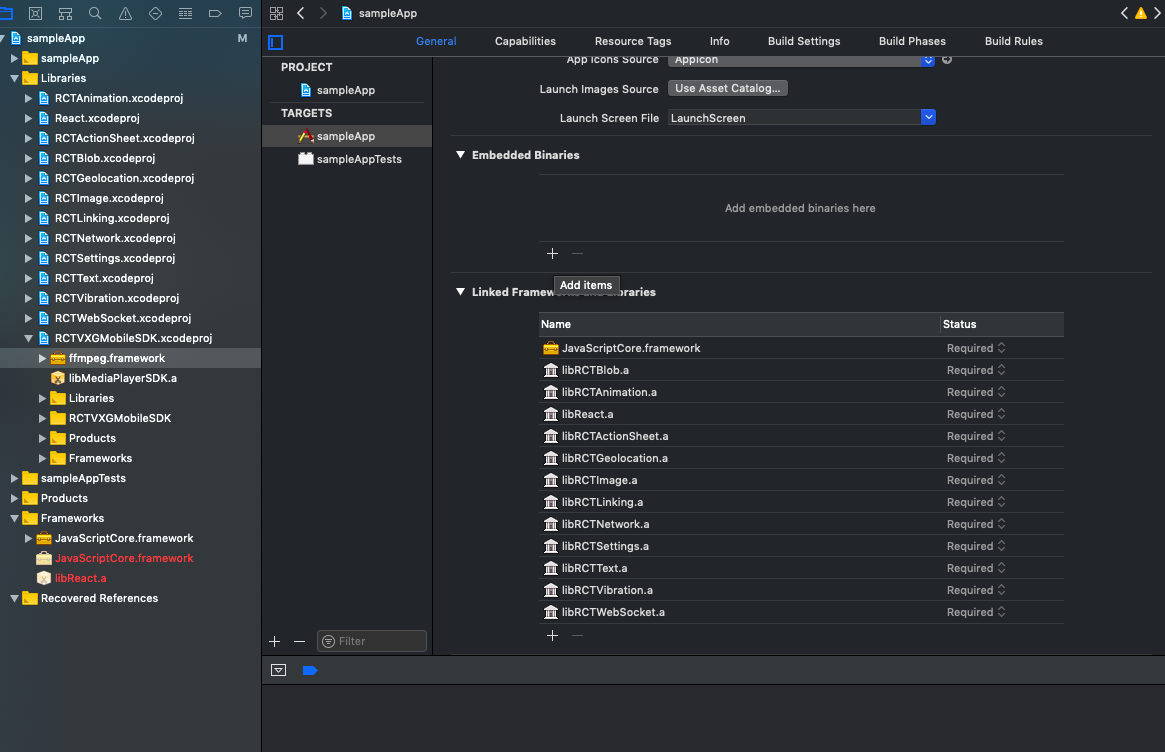Image resolution: width=1165 pixels, height=752 pixels.
Task: Collapse the Embedded Binaries section
Action: pyautogui.click(x=461, y=155)
